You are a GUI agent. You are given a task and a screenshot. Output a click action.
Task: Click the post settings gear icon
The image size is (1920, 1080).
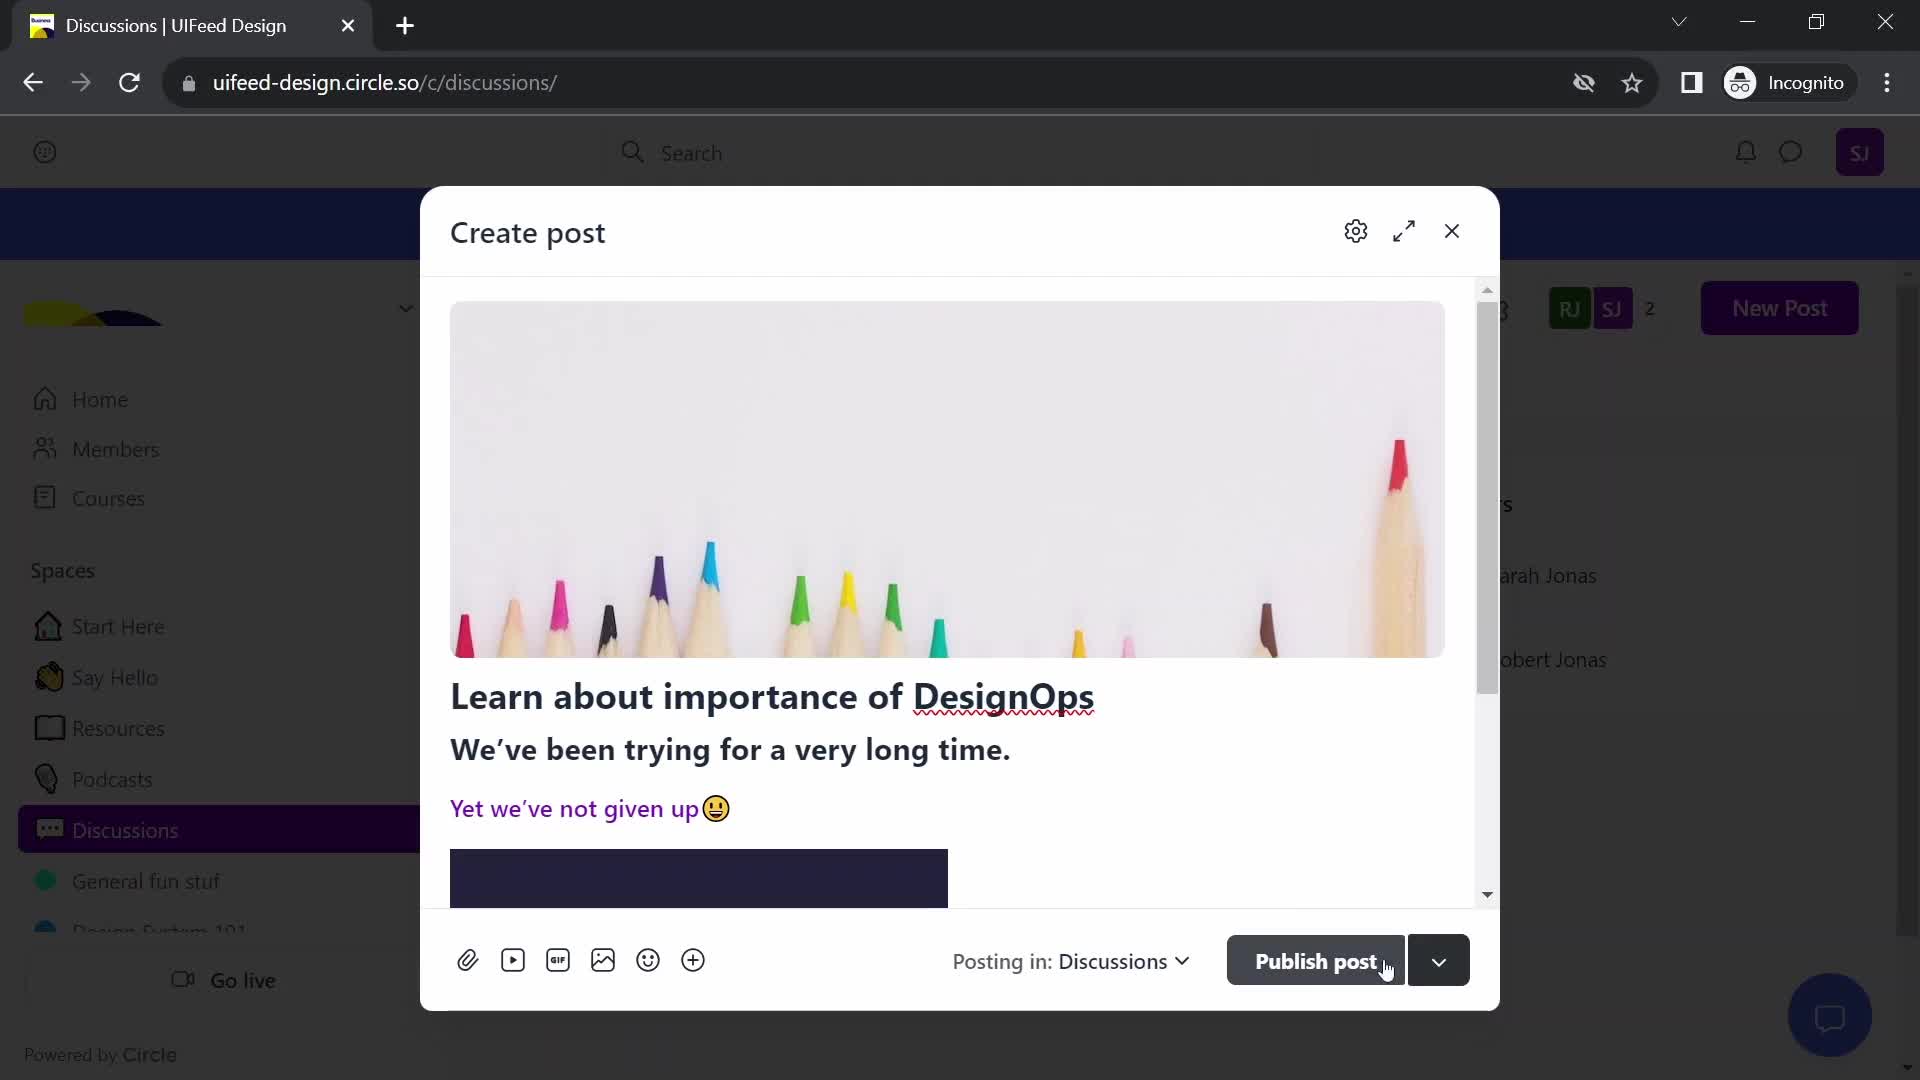(1356, 231)
